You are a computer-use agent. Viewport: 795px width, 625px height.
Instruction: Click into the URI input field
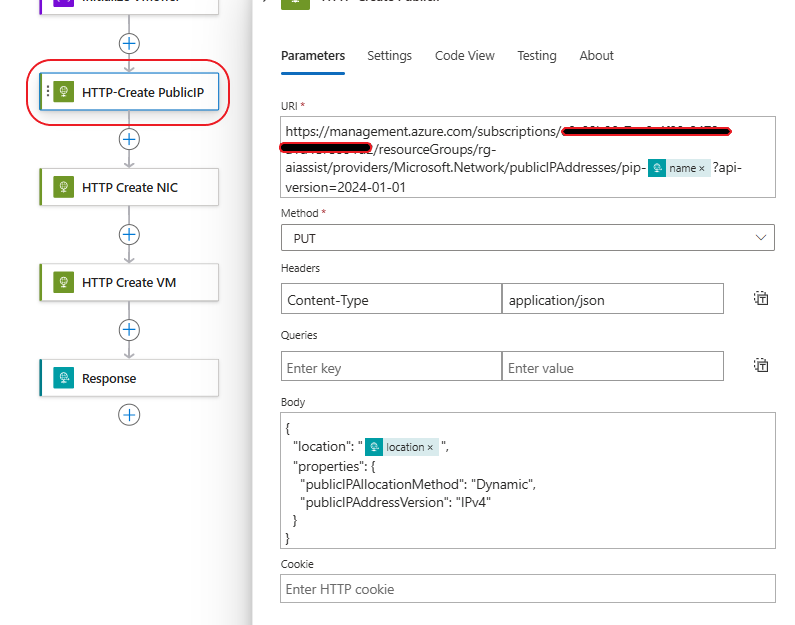(528, 157)
